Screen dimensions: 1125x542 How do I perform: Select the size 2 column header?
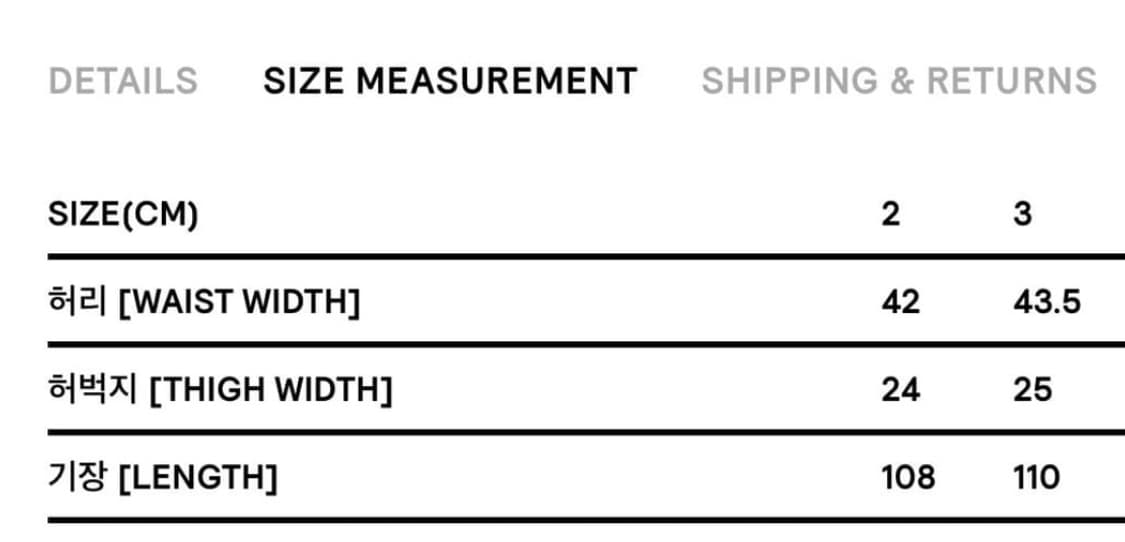click(x=891, y=214)
